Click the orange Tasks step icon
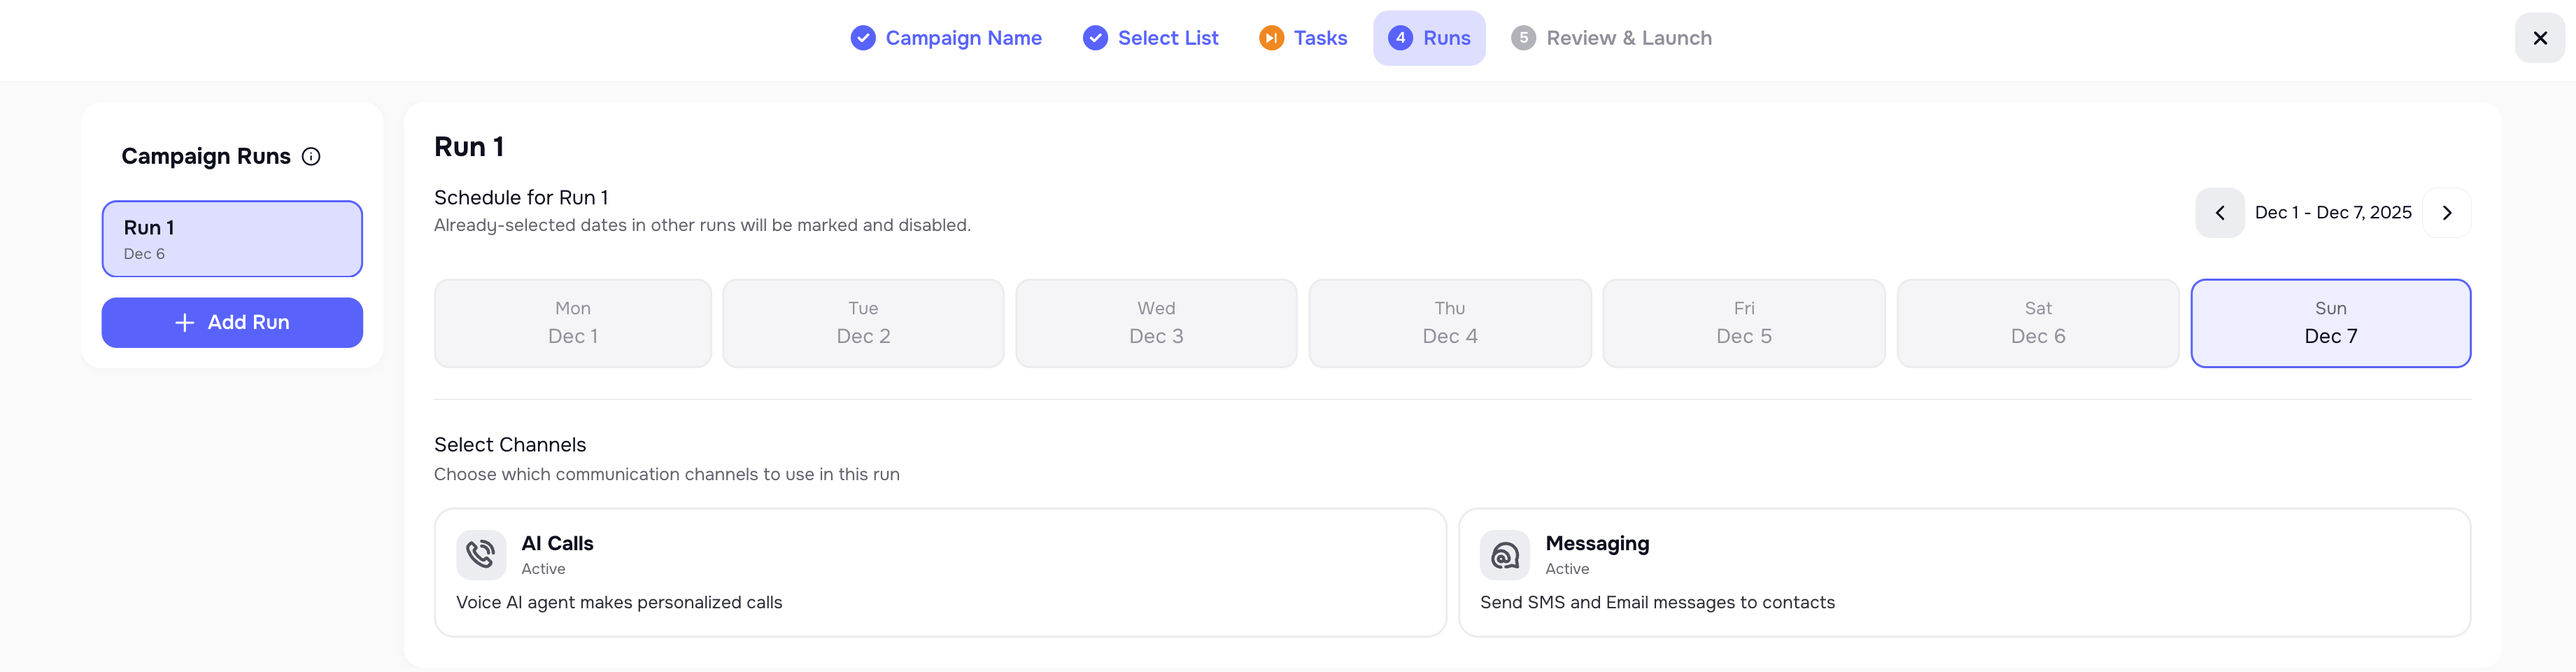This screenshot has width=2576, height=672. click(1271, 38)
